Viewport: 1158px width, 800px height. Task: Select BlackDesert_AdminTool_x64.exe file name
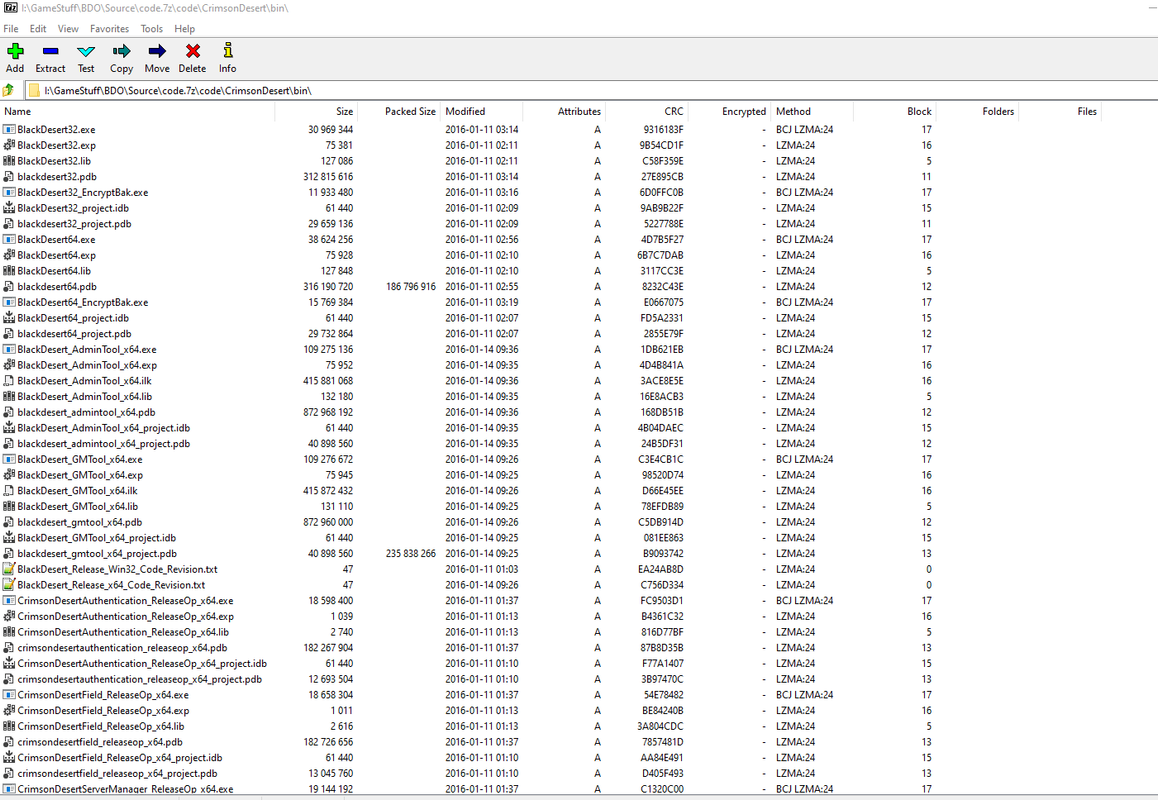pos(87,349)
